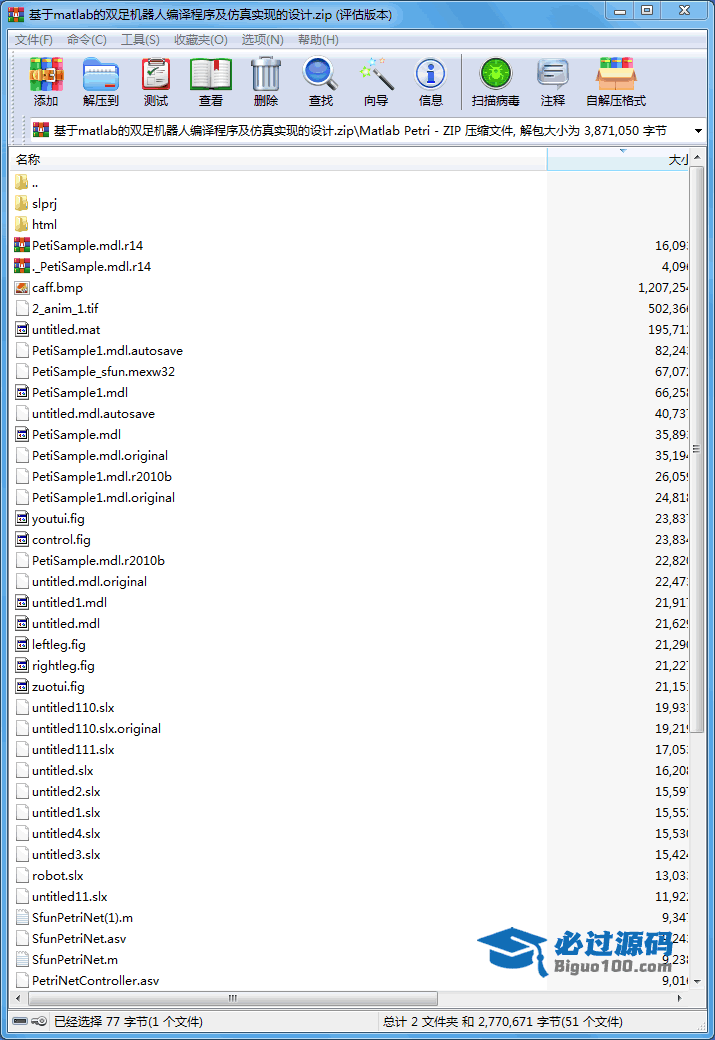Sort by the 大小 column header

(618, 159)
